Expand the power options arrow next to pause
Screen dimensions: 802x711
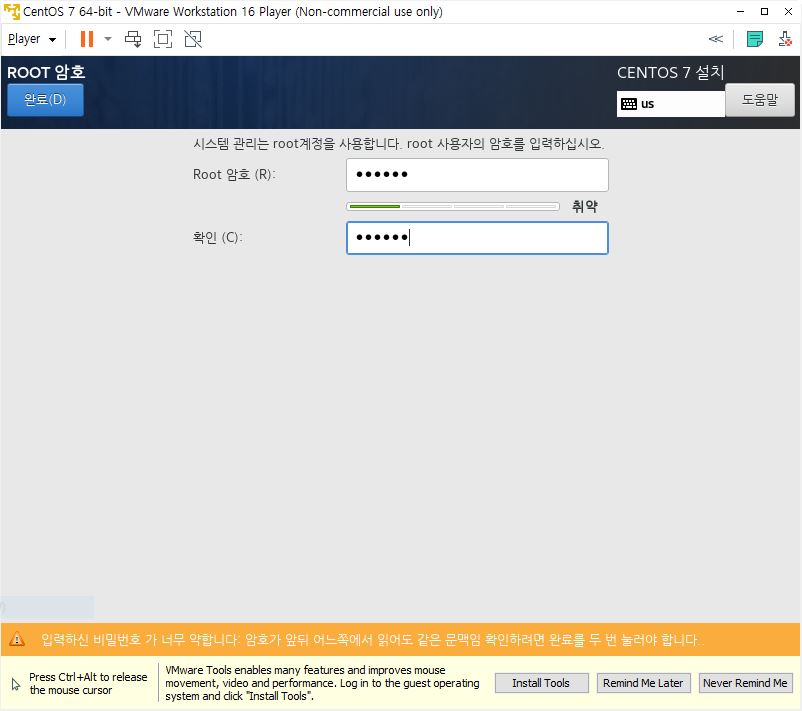tap(107, 39)
